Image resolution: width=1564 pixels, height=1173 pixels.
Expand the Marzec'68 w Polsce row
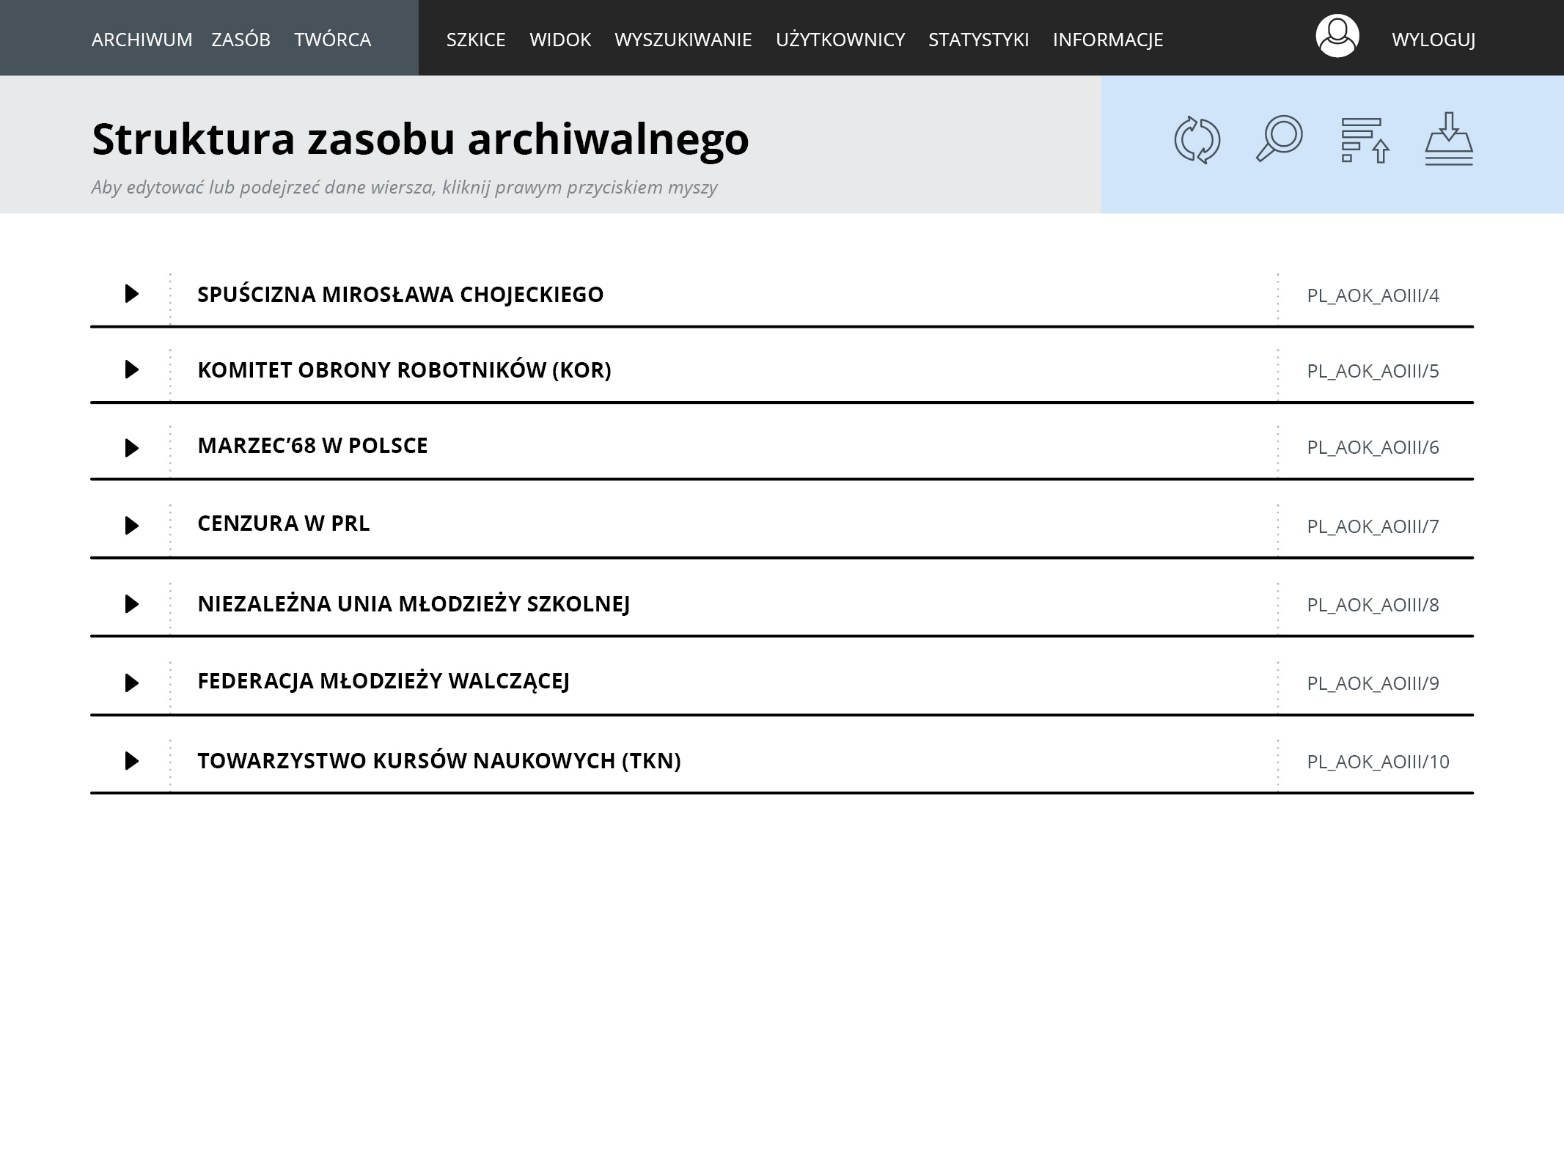click(132, 448)
